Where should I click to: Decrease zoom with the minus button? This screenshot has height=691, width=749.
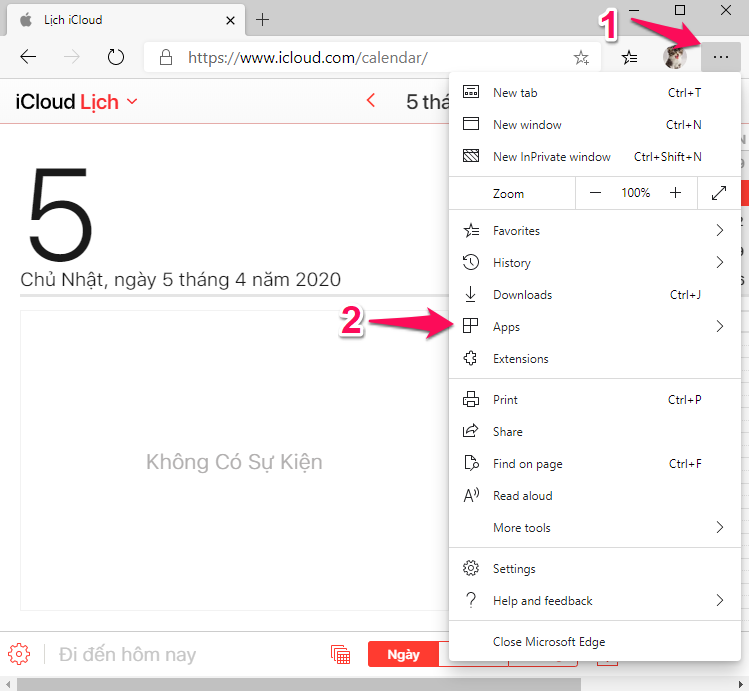[x=595, y=193]
